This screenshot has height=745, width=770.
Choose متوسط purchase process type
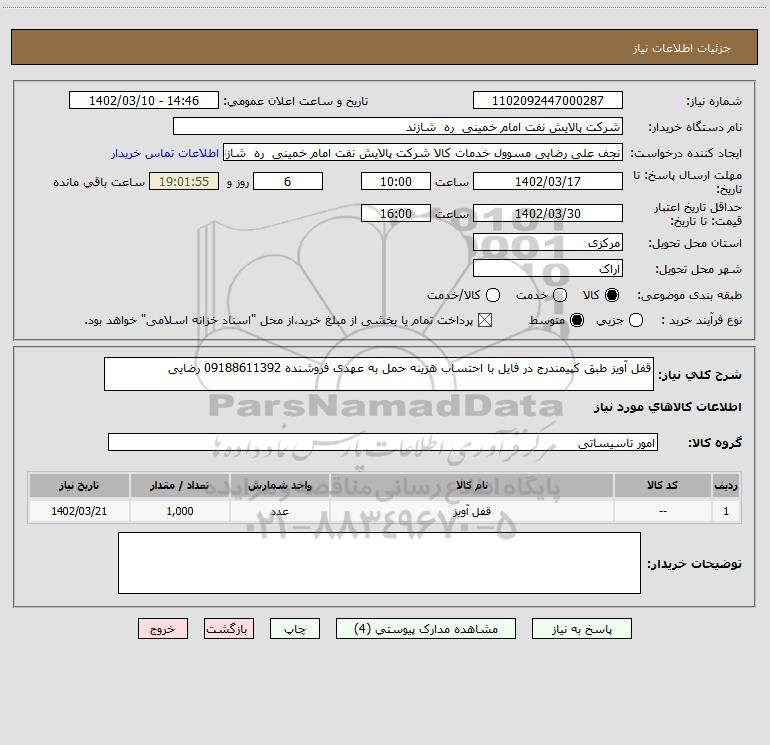[x=577, y=320]
